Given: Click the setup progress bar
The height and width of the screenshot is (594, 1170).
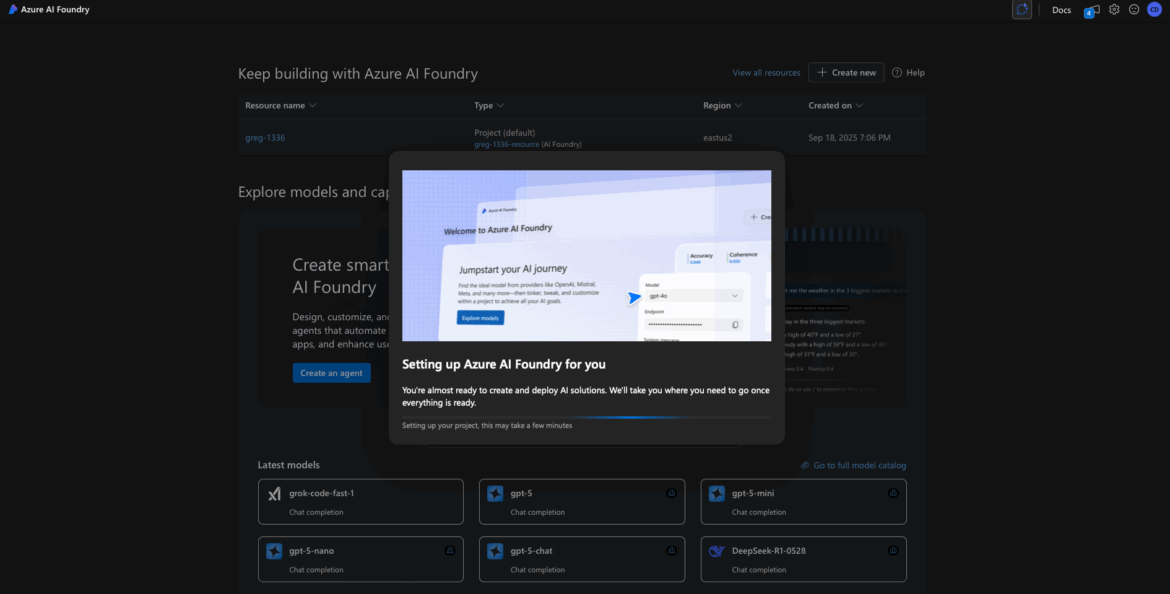Looking at the screenshot, I should click(586, 417).
